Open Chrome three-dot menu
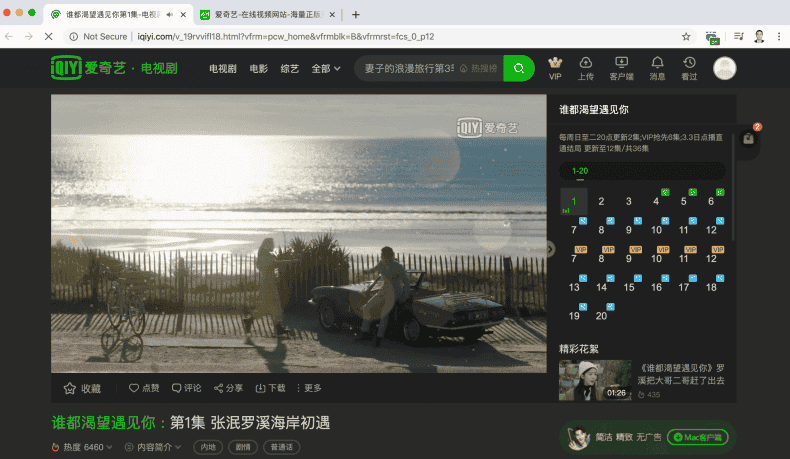 click(779, 36)
